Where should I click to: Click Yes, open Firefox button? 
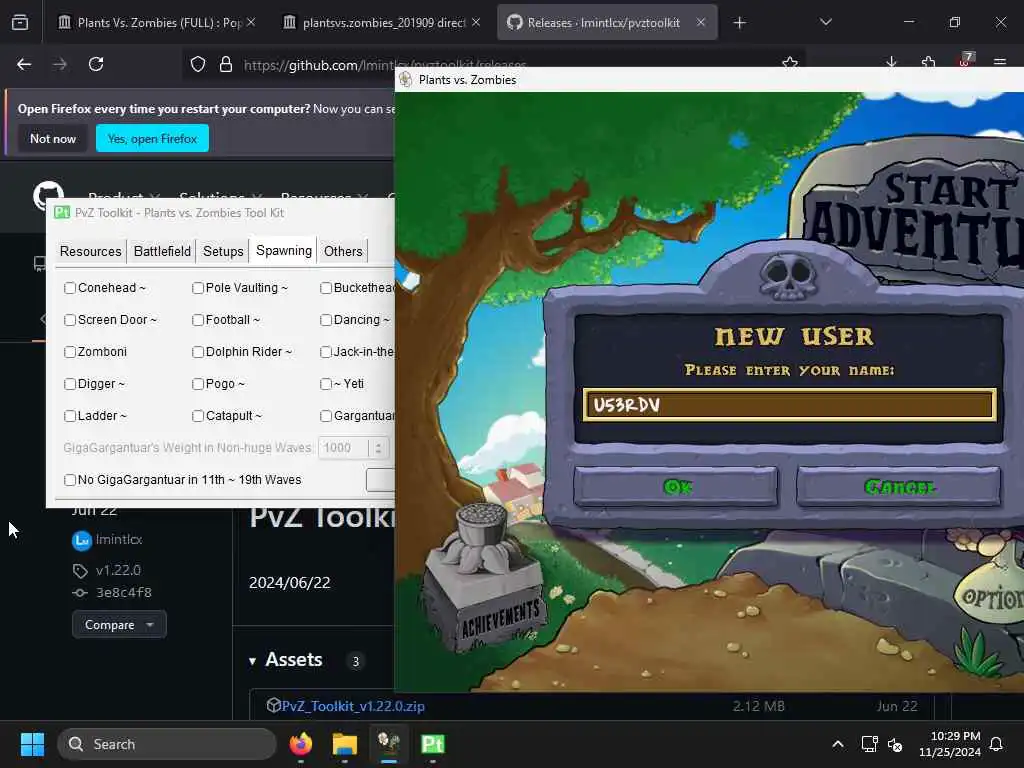152,138
